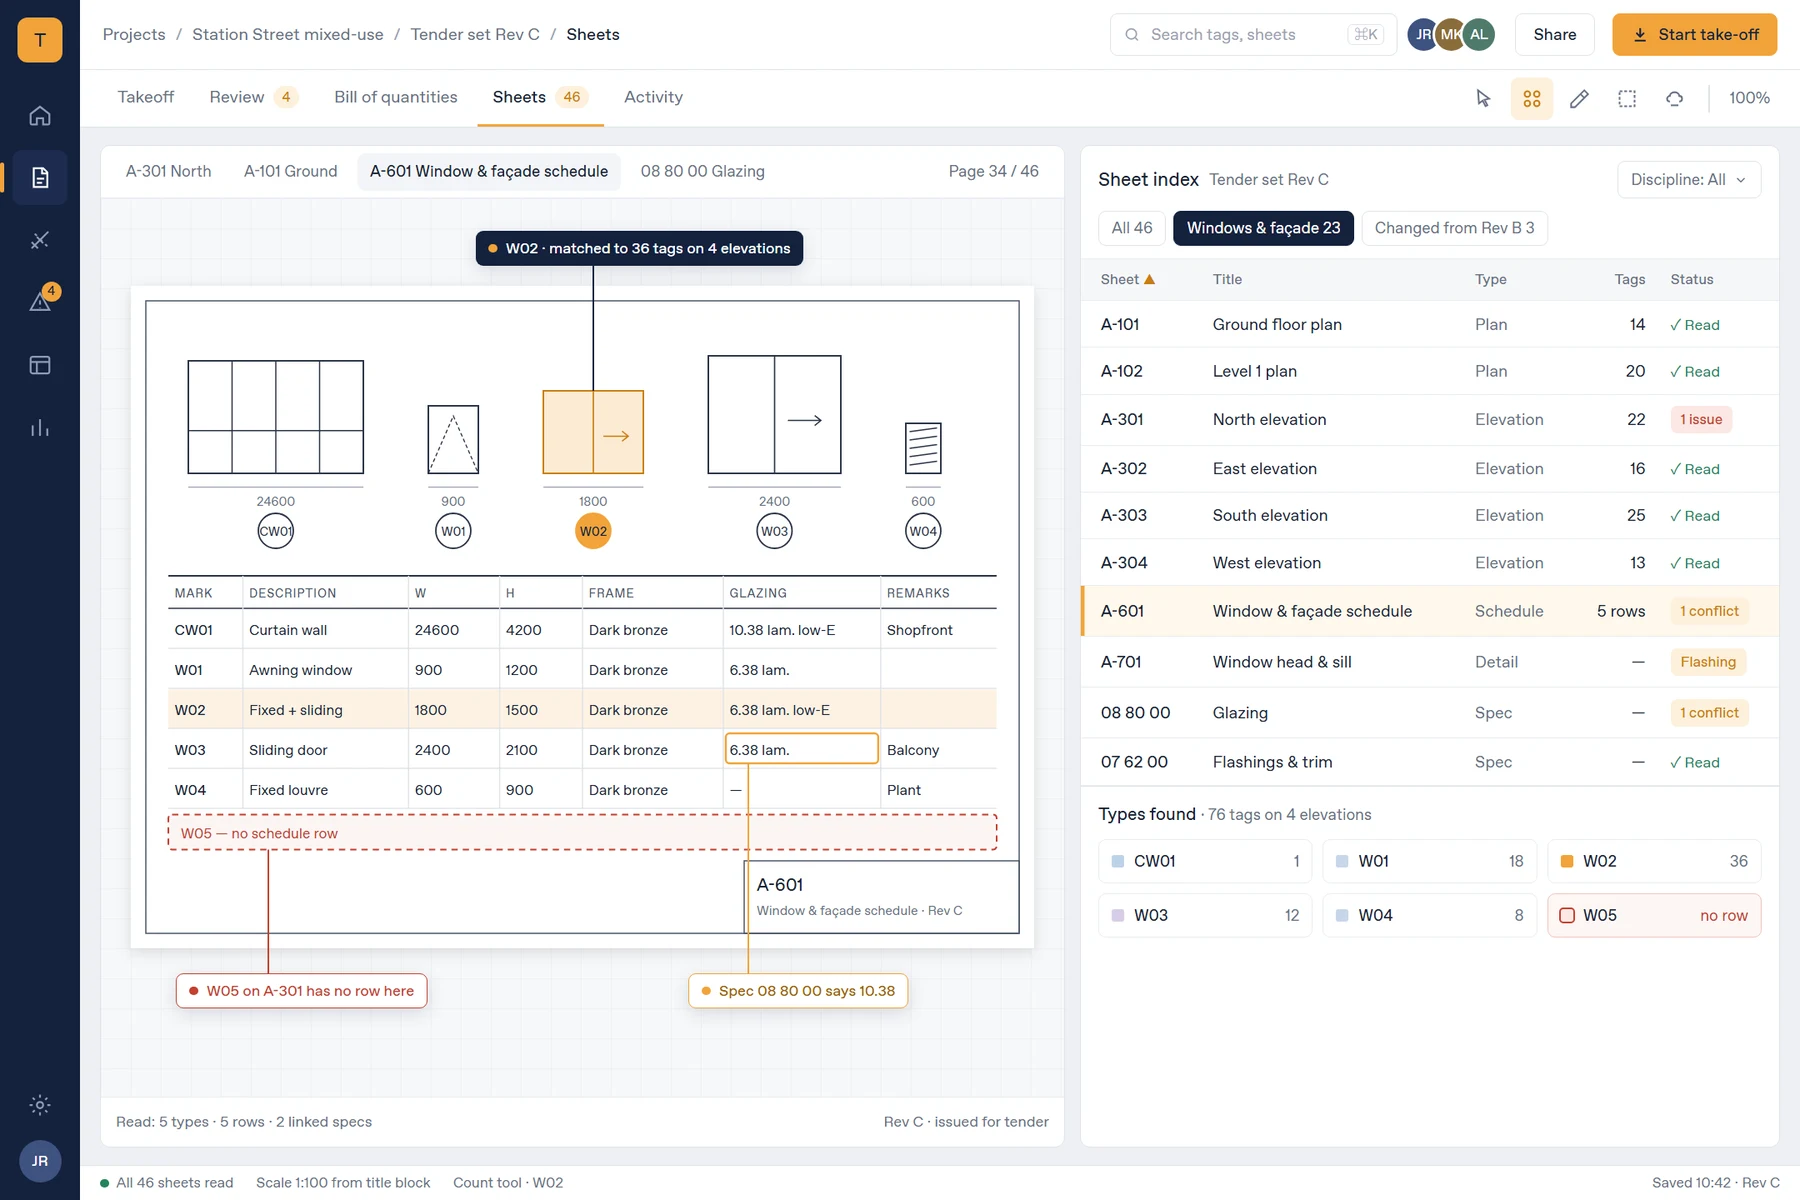Filter by Changed from Rev B 3
1800x1200 pixels.
pyautogui.click(x=1454, y=228)
